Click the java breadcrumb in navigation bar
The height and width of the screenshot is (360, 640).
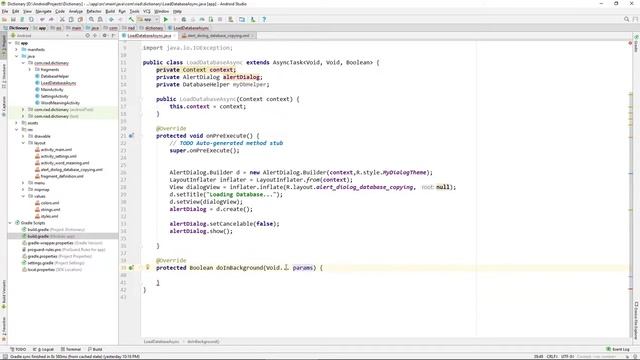coord(93,28)
